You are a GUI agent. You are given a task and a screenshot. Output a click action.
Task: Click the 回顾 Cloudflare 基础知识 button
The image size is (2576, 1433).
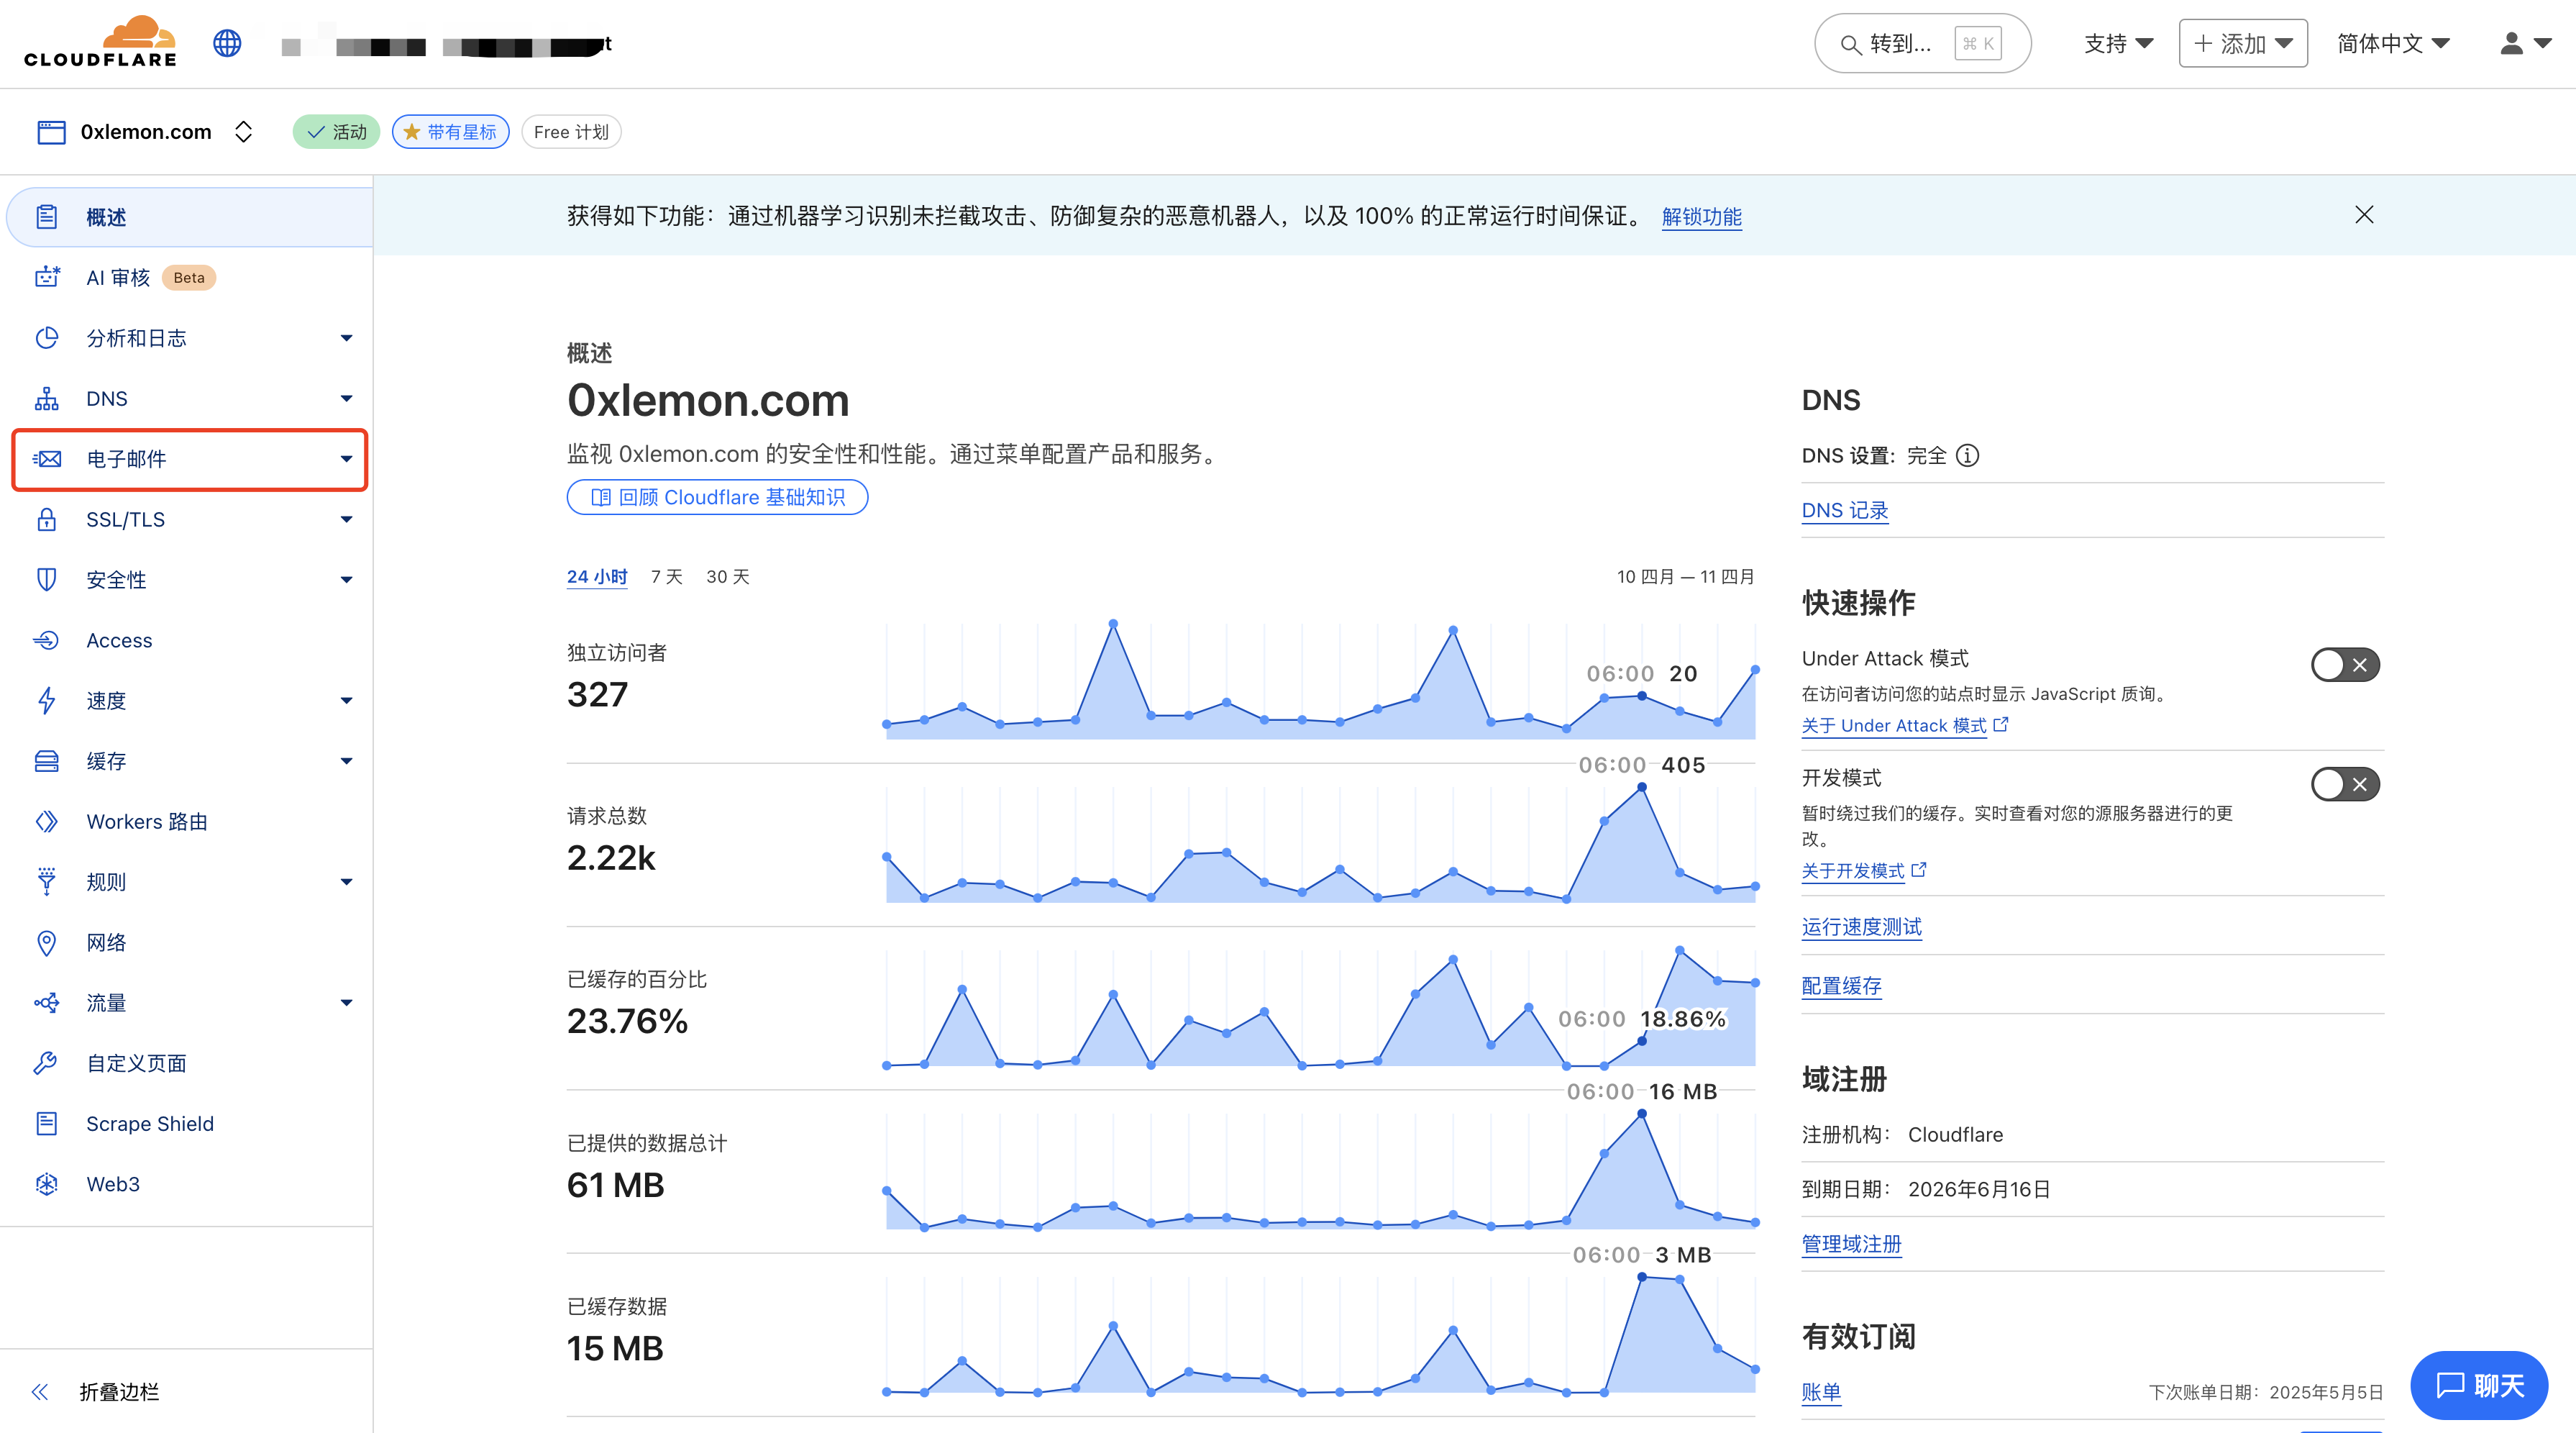[x=717, y=497]
